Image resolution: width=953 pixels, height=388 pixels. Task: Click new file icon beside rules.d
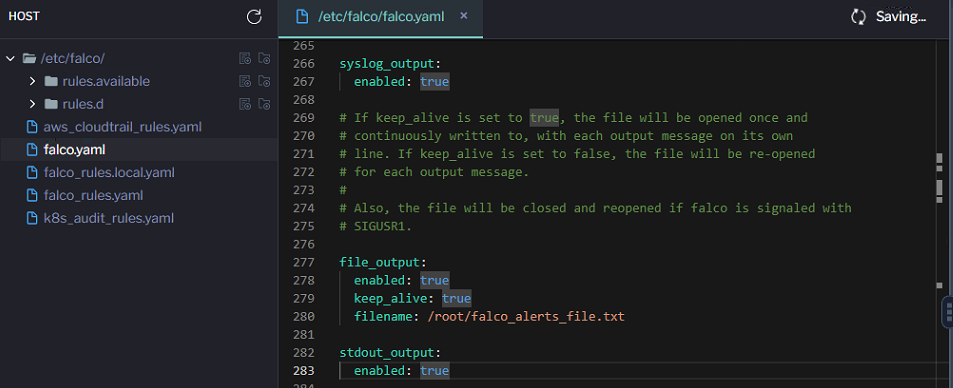(x=245, y=104)
